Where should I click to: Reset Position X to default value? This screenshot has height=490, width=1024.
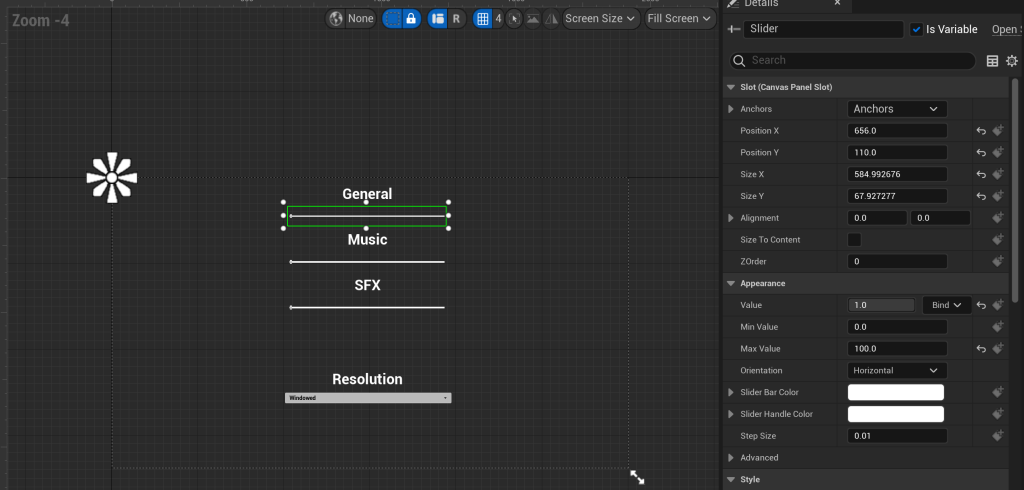tap(981, 131)
